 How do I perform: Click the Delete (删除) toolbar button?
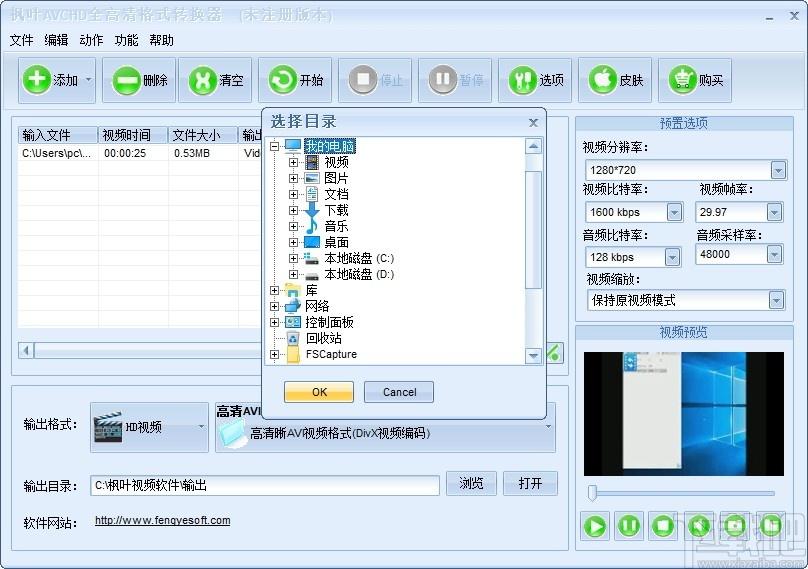(x=139, y=80)
